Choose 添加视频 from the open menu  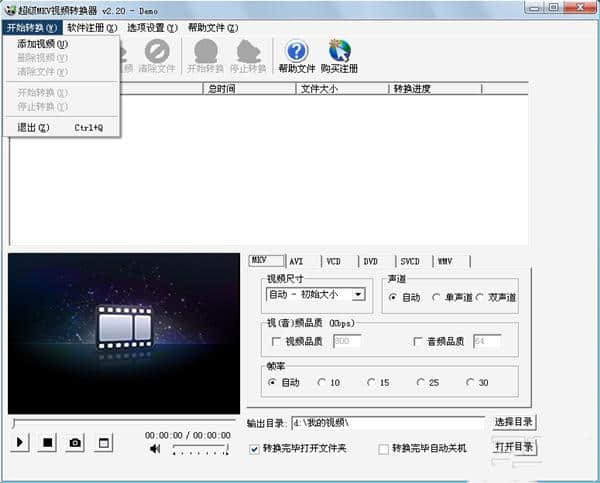(42, 44)
